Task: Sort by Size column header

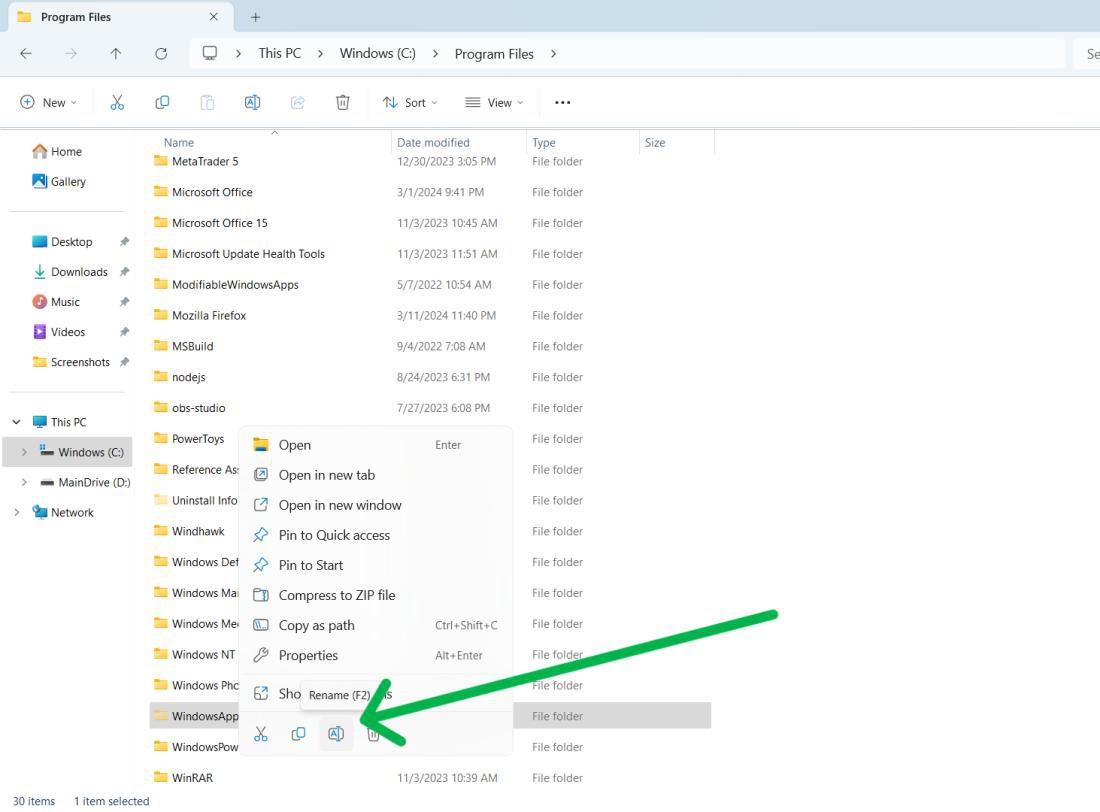Action: (x=655, y=142)
